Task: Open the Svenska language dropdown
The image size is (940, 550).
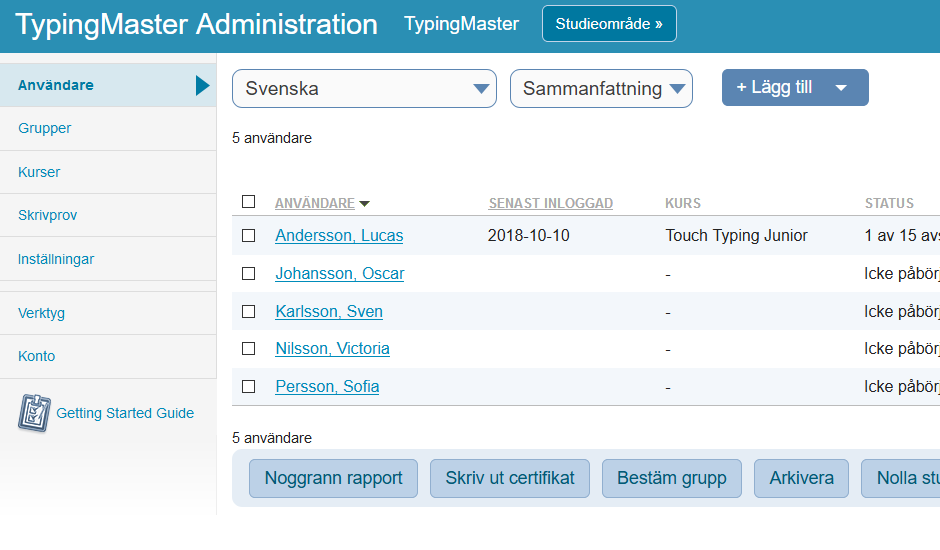Action: point(364,89)
